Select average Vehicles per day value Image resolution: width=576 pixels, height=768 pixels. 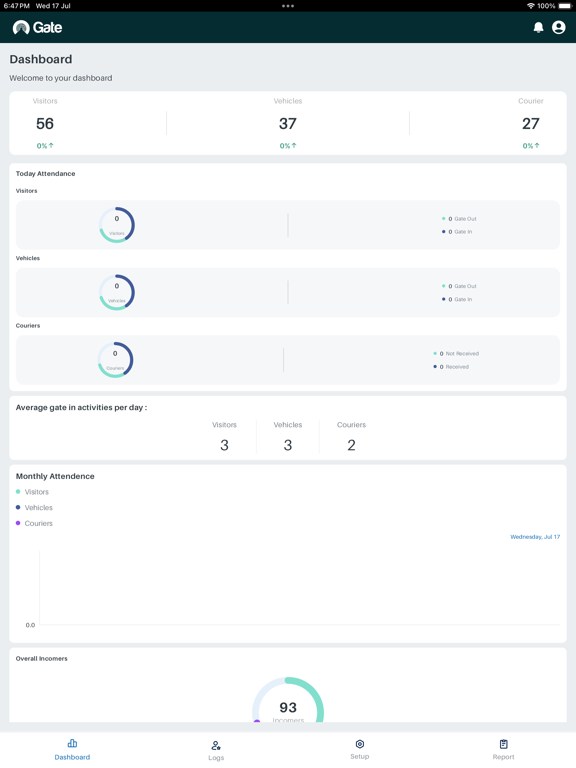[x=288, y=445]
